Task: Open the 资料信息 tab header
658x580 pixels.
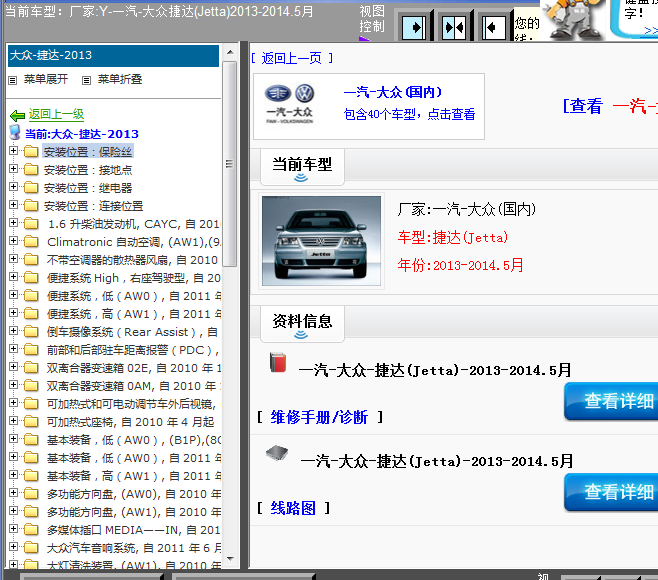Action: click(302, 324)
